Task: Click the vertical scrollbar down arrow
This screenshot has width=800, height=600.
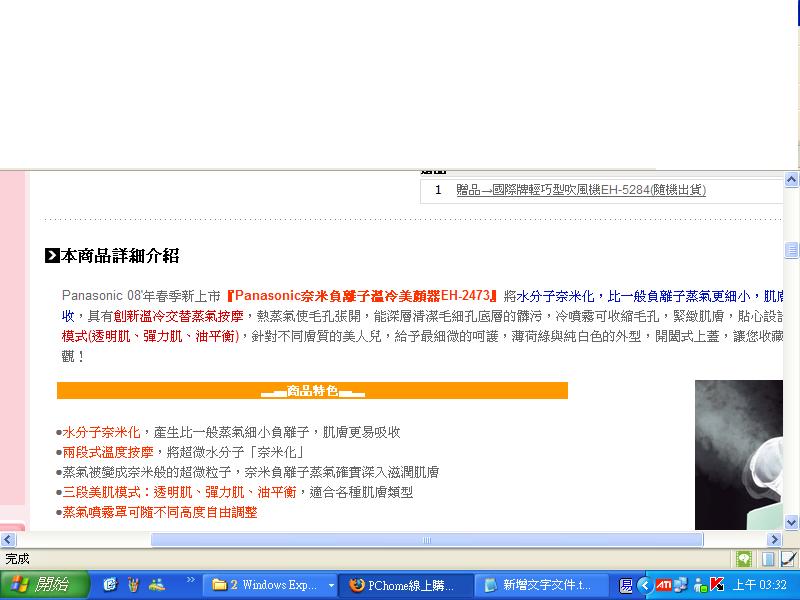Action: (791, 522)
